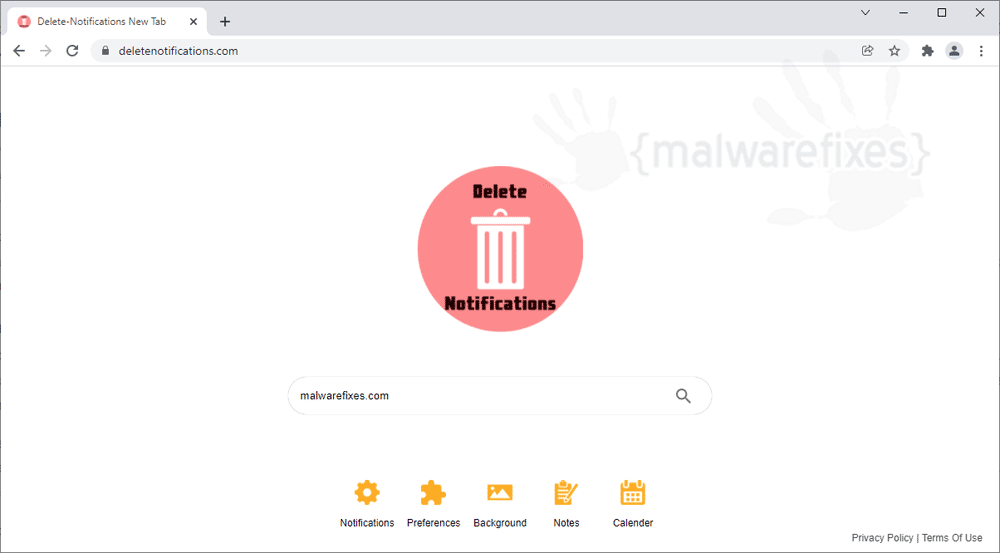Open the Background picture icon
The width and height of the screenshot is (1000, 553).
(500, 492)
